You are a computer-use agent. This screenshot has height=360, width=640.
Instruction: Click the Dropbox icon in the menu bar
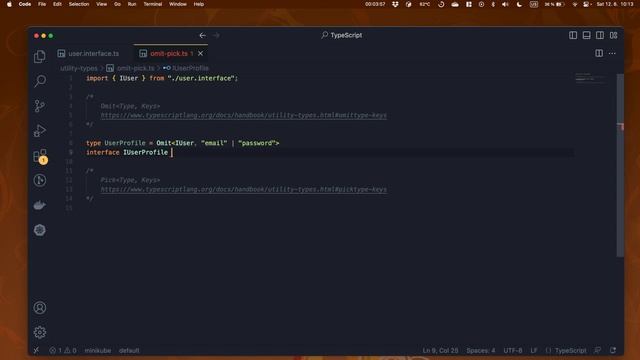(395, 4)
